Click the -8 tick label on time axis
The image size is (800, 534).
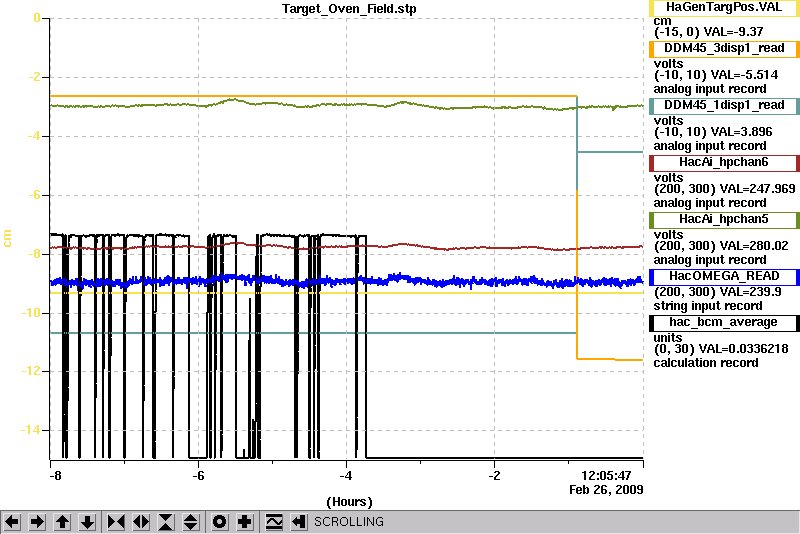pos(55,476)
